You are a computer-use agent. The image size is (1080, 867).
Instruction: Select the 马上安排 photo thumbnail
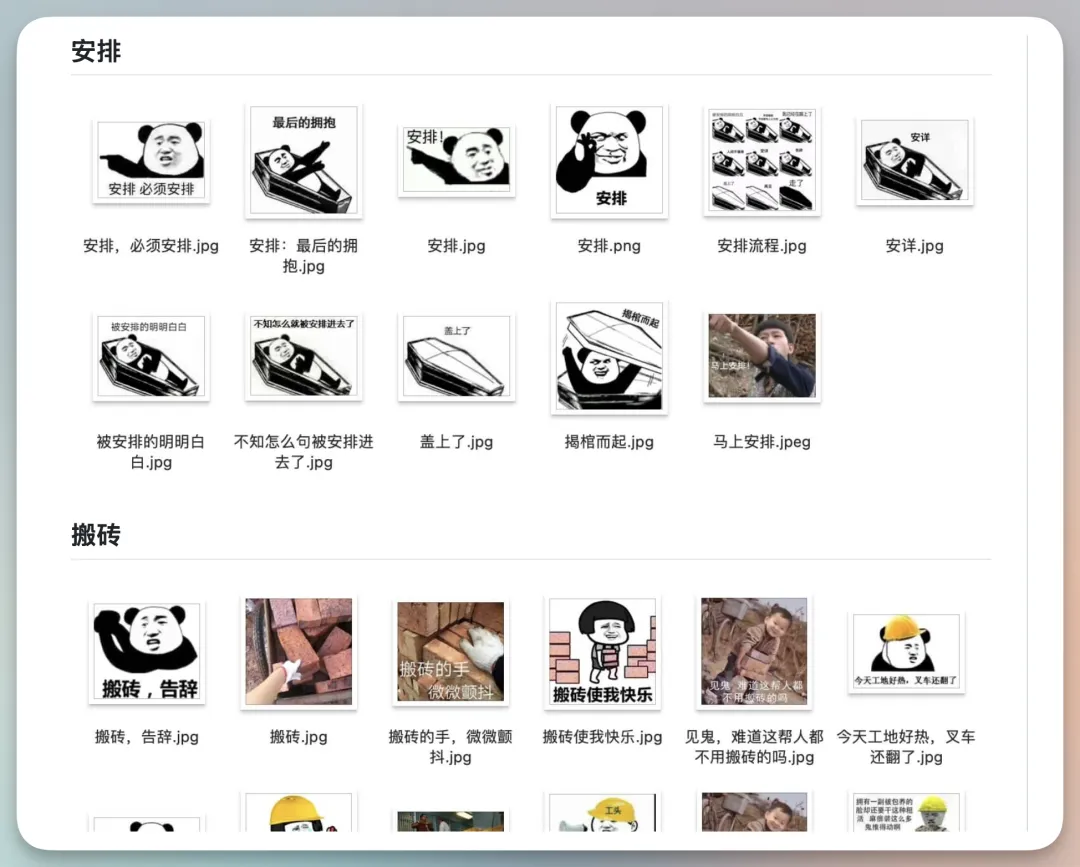point(762,357)
